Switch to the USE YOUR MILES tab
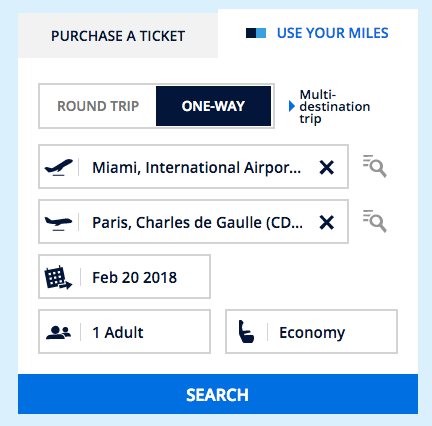Image resolution: width=432 pixels, height=426 pixels. tap(332, 33)
